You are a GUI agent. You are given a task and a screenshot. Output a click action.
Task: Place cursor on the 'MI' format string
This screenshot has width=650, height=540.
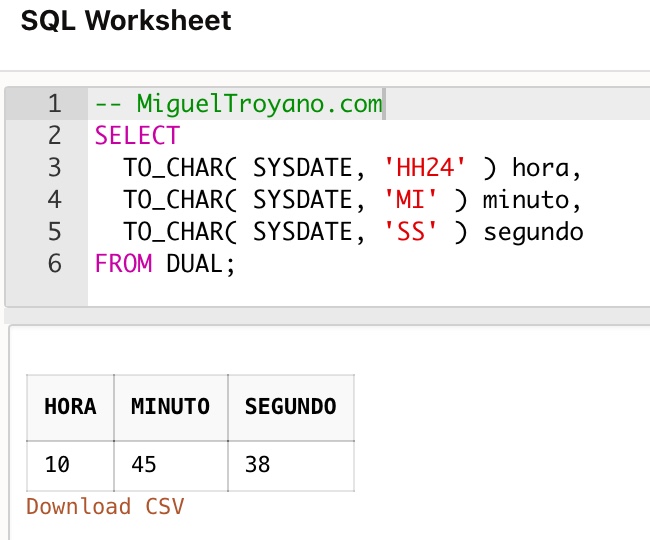tap(410, 200)
